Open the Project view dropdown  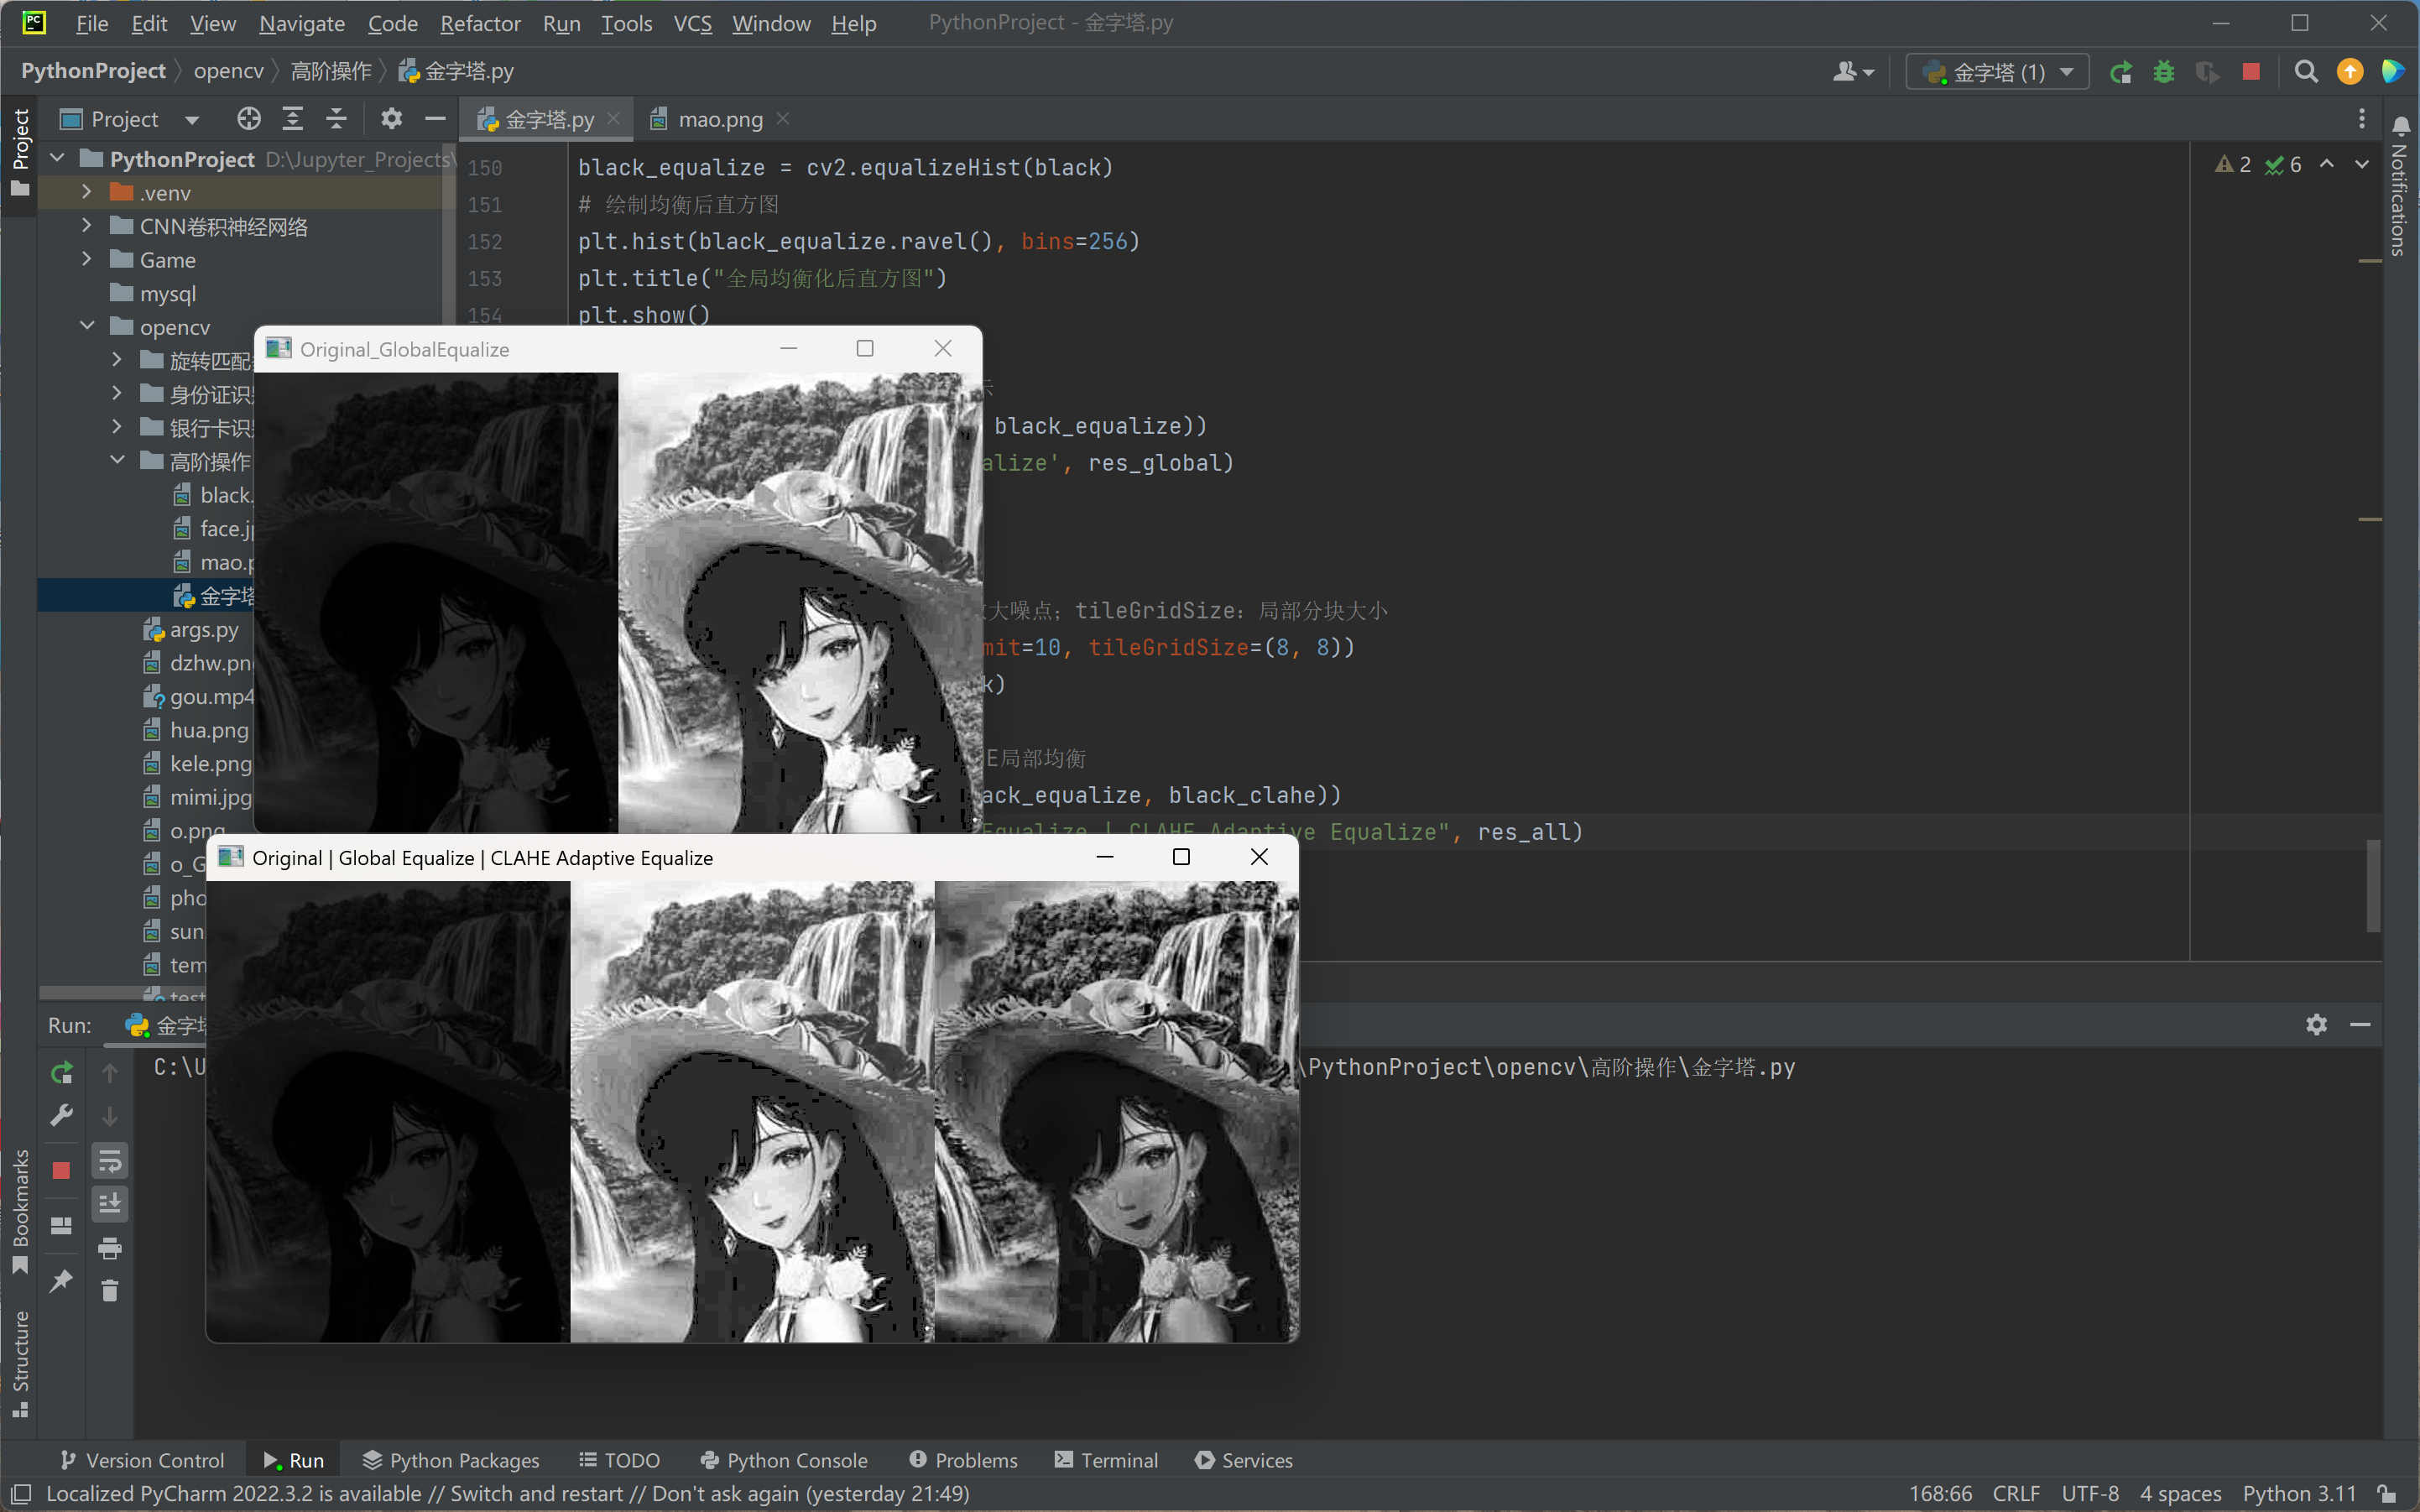[192, 120]
